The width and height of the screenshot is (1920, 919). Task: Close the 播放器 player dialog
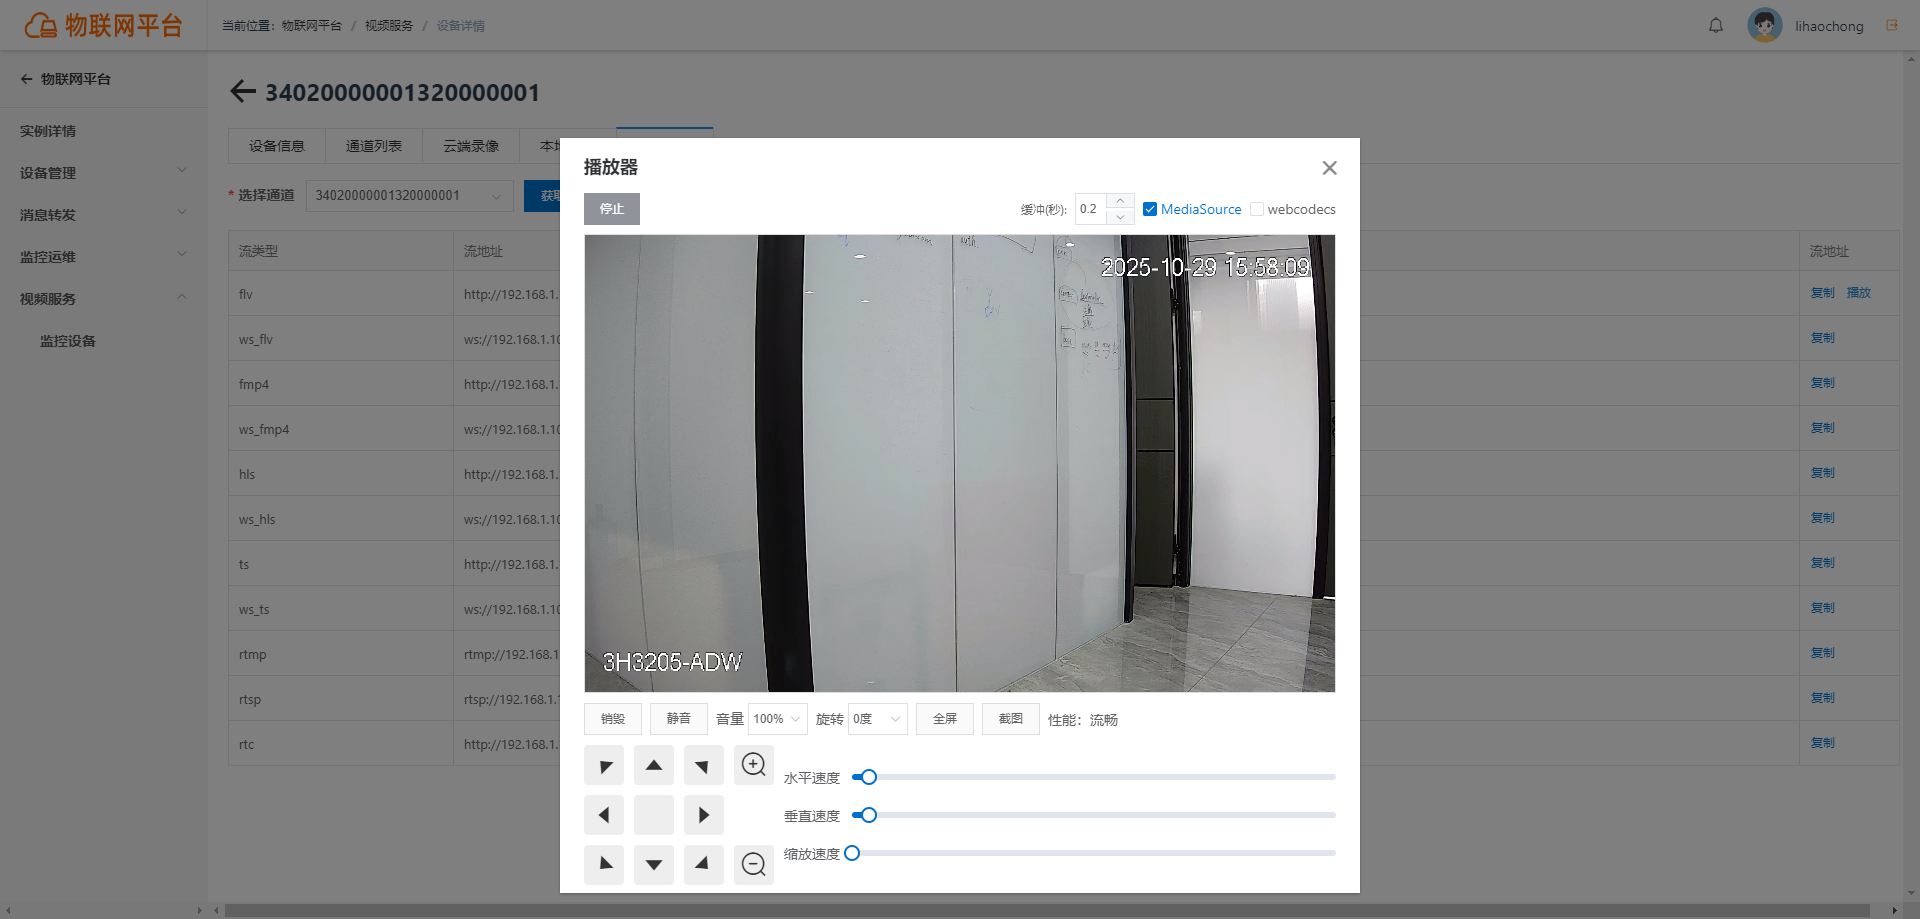pyautogui.click(x=1329, y=168)
